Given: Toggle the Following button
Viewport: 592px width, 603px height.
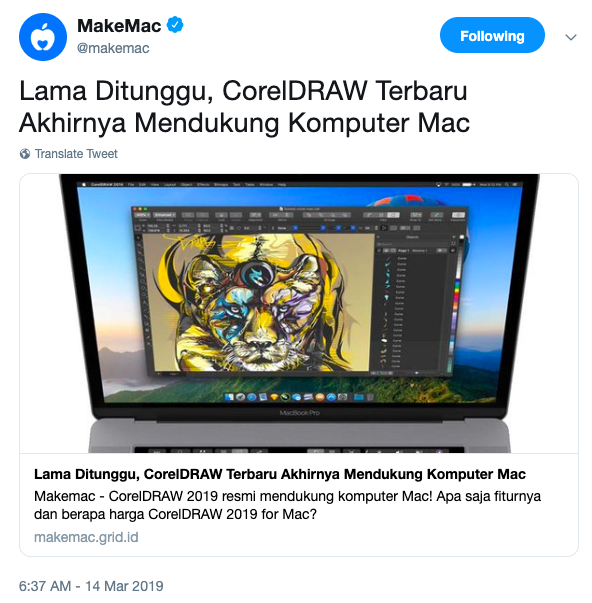Looking at the screenshot, I should (492, 35).
